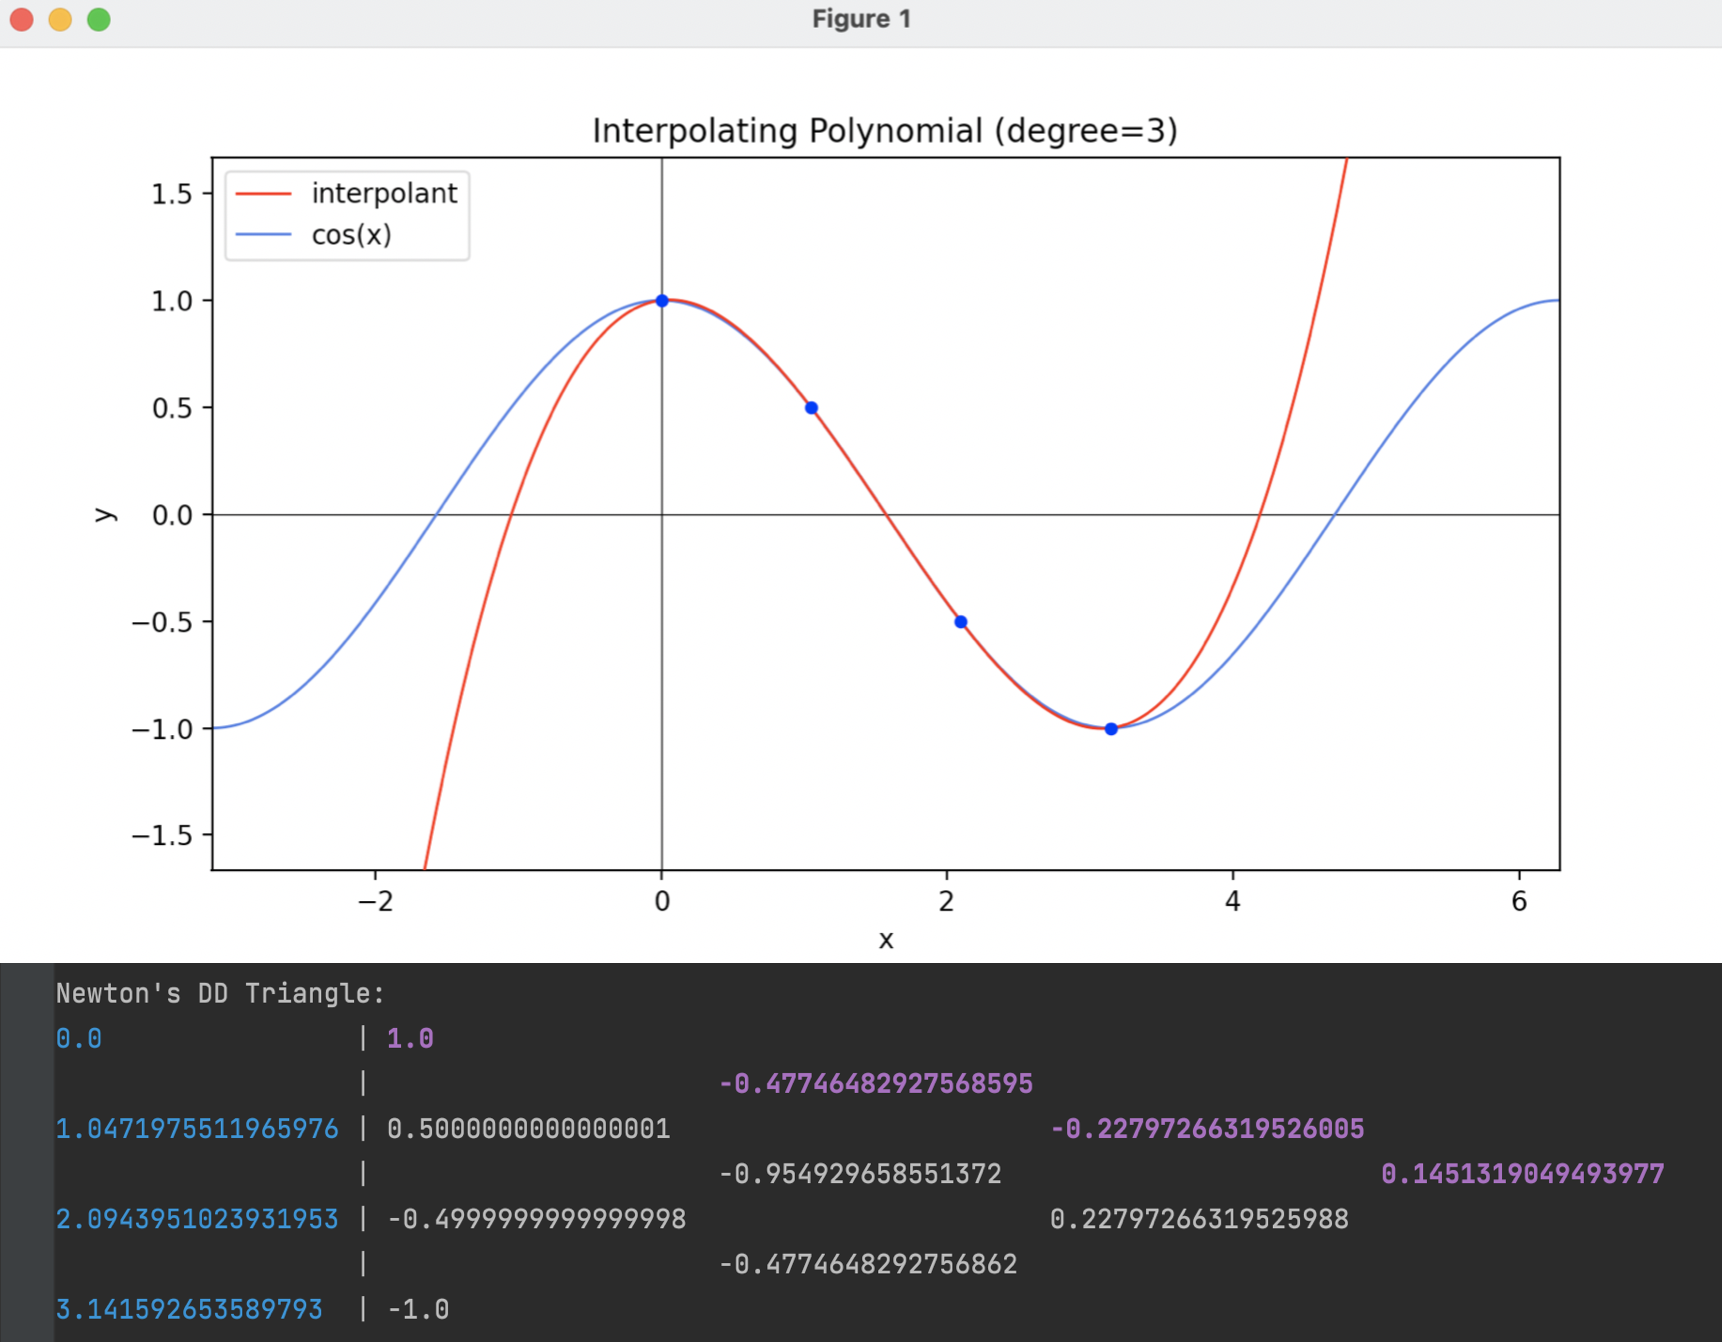This screenshot has width=1722, height=1342.
Task: Click the divided difference -0.954929658551372
Action: (x=860, y=1174)
